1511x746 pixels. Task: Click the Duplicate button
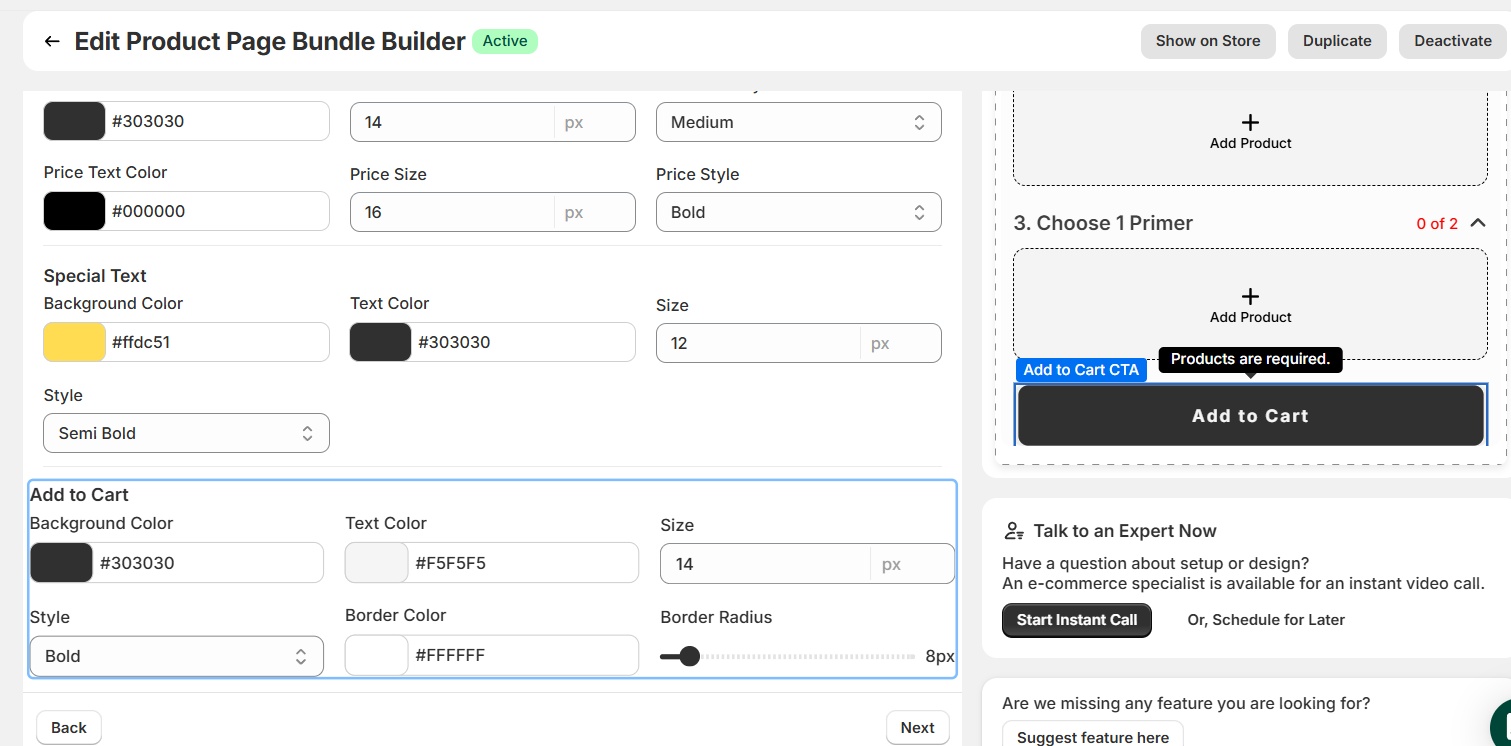1336,41
